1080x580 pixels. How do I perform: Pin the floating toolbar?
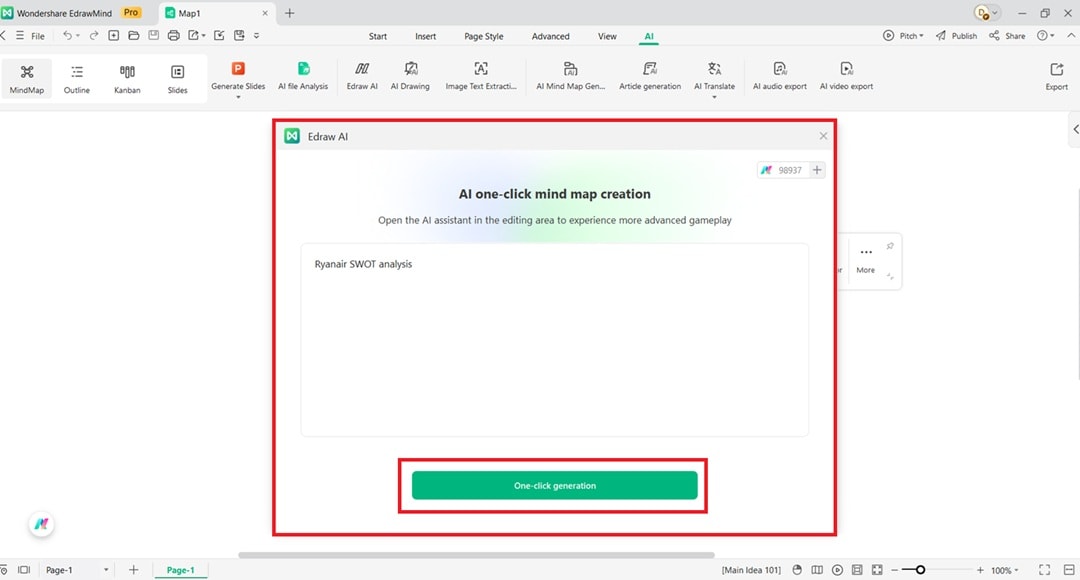[890, 246]
